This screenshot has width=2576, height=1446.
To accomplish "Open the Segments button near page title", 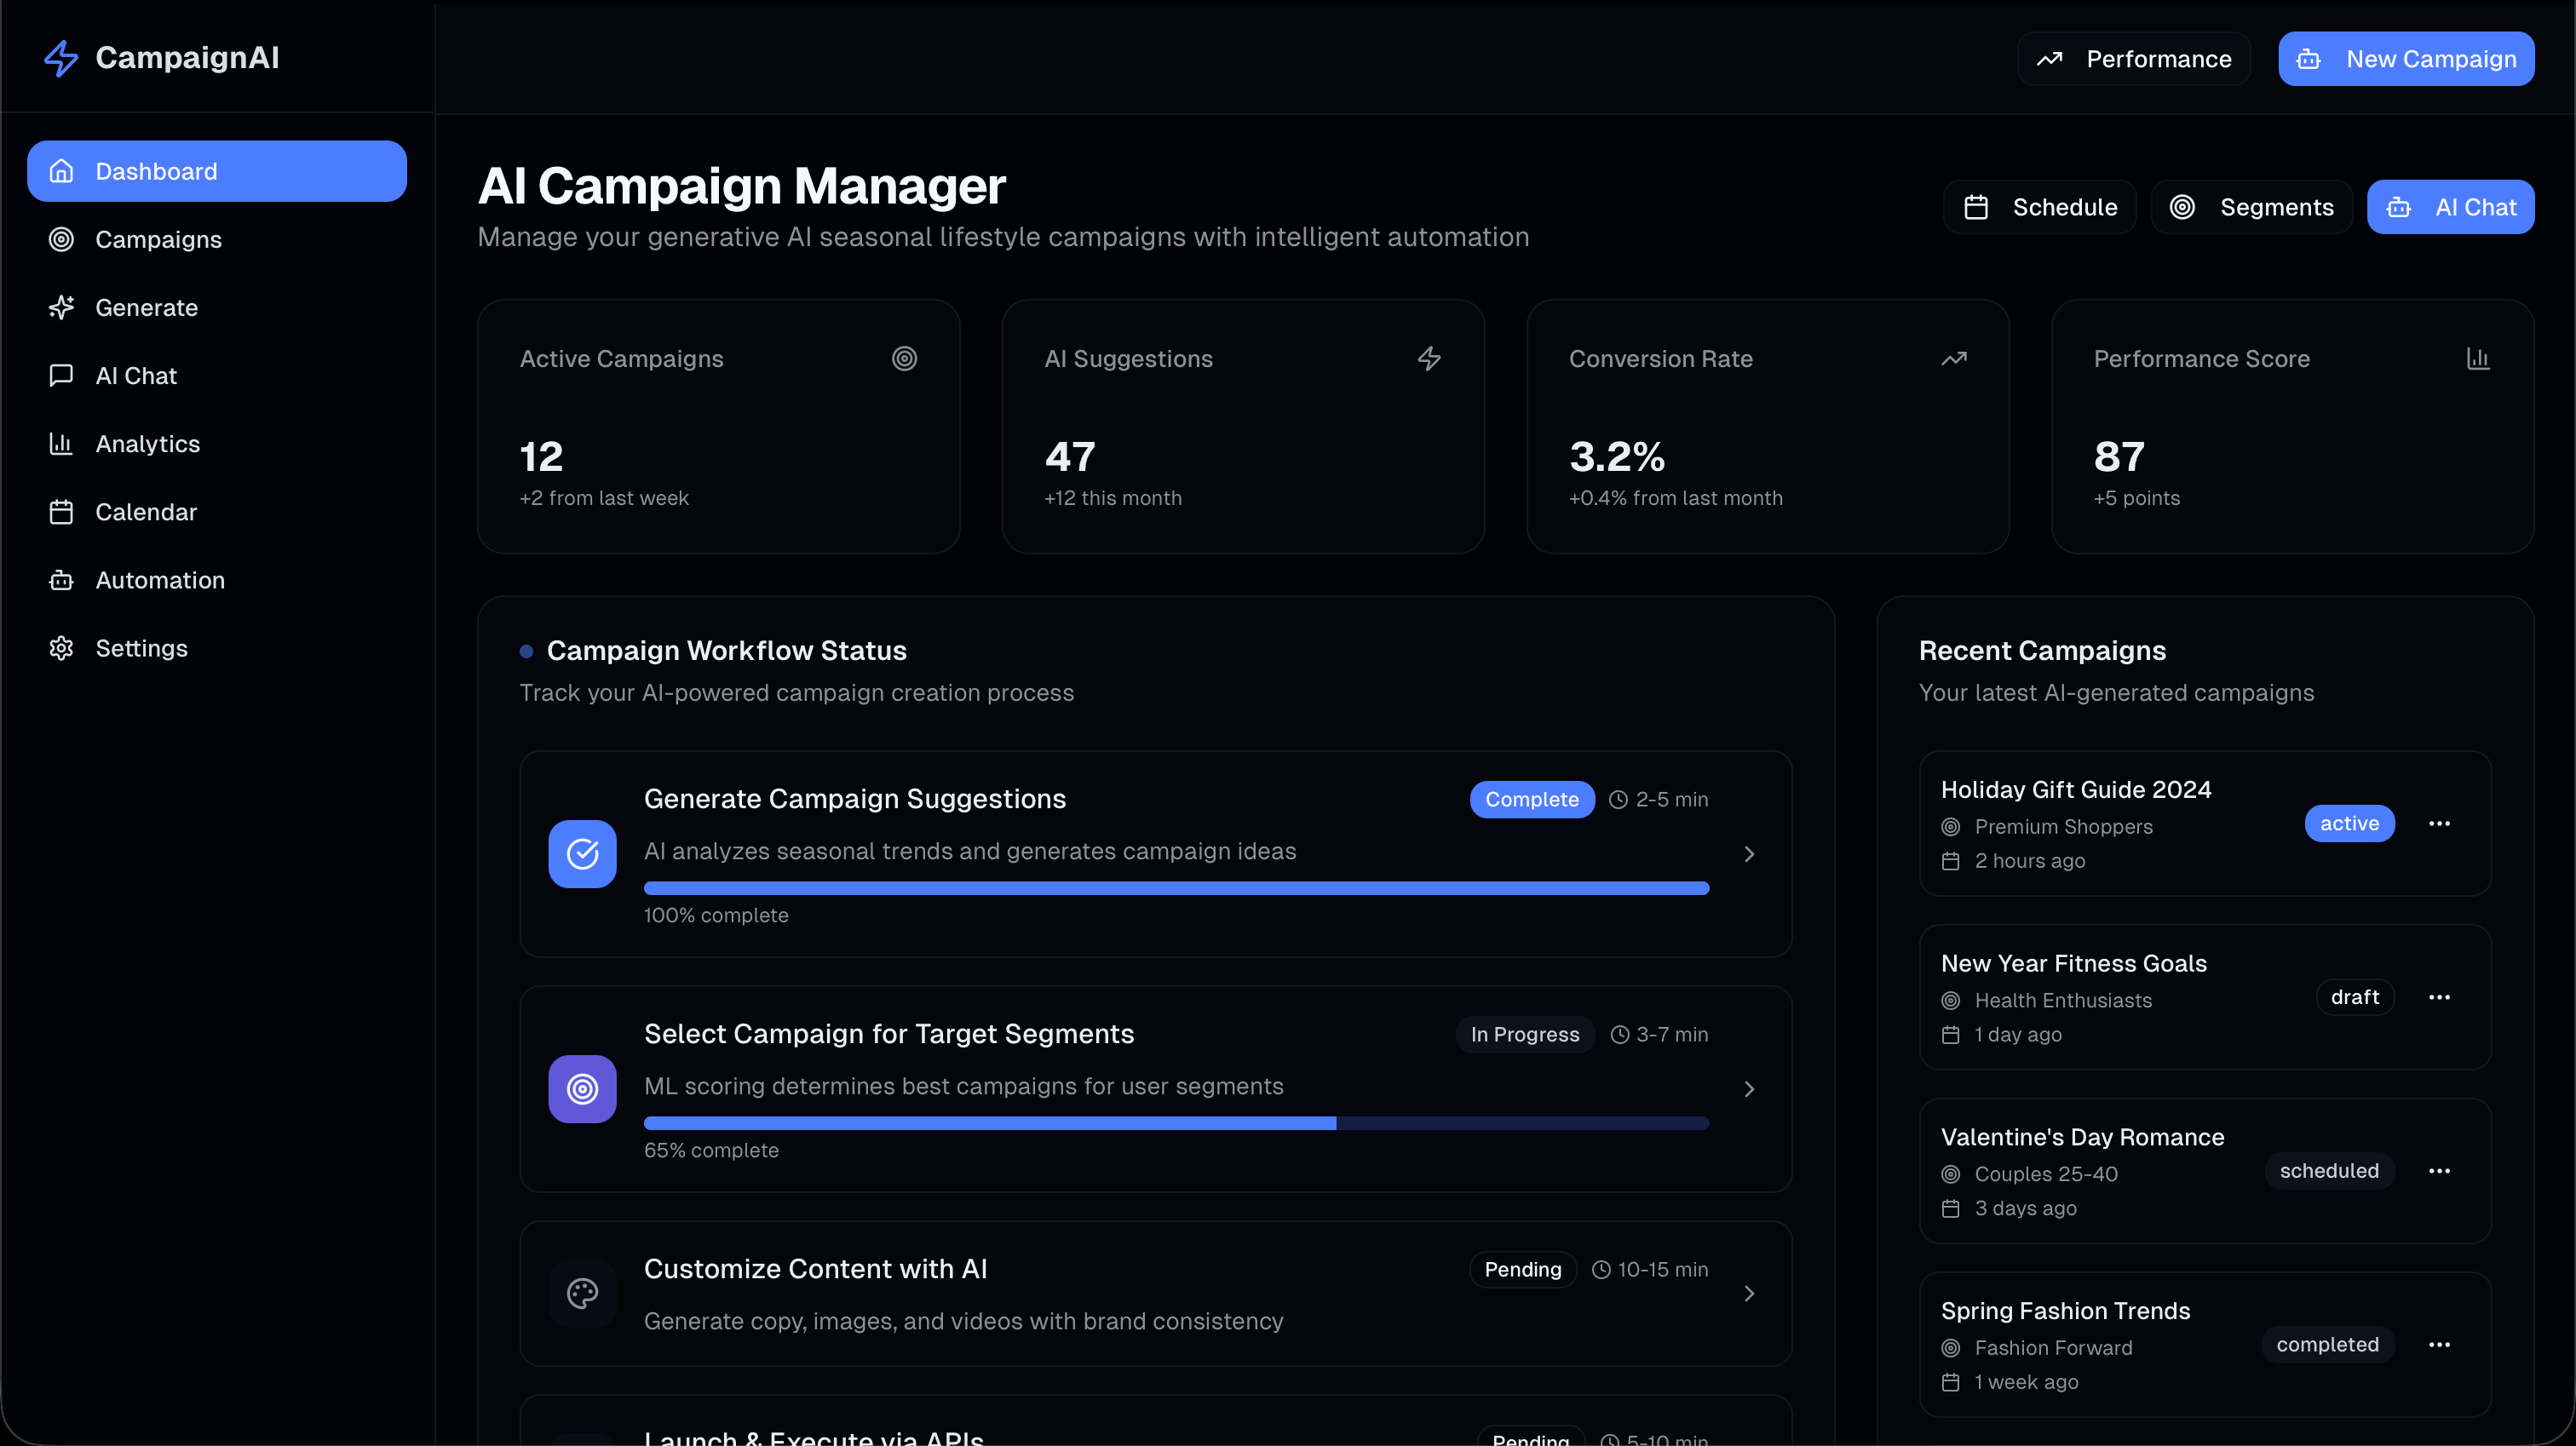I will click(2251, 207).
